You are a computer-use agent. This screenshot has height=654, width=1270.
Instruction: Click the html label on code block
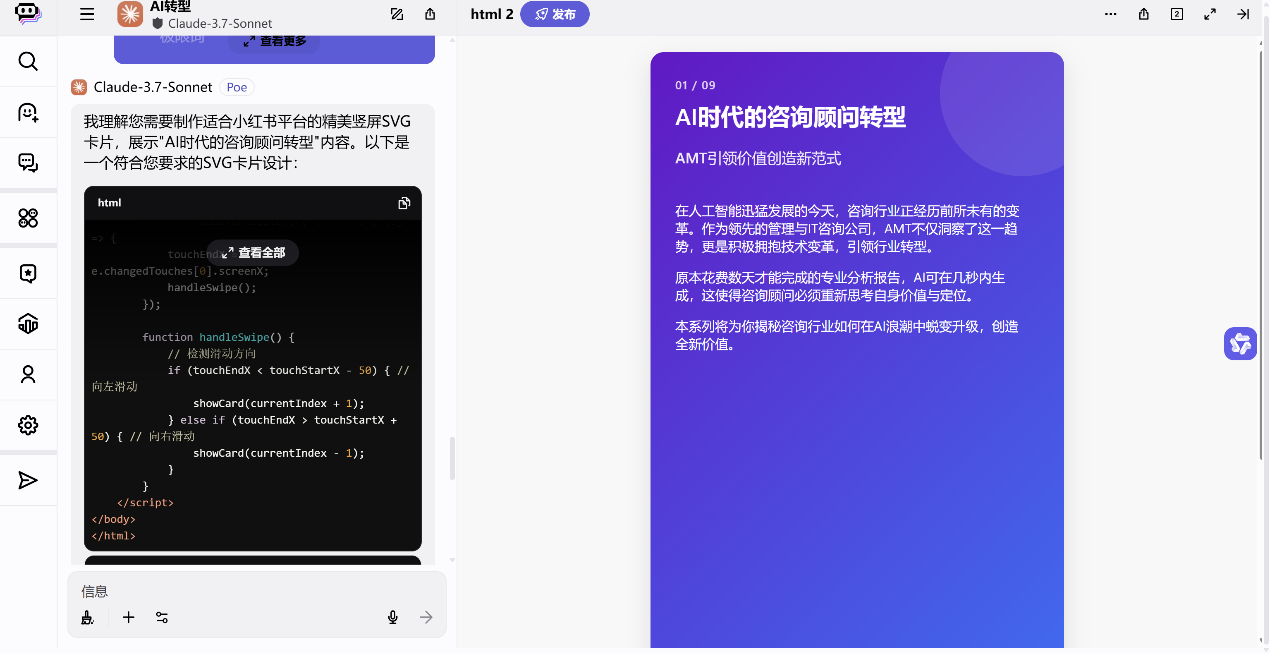pyautogui.click(x=109, y=203)
